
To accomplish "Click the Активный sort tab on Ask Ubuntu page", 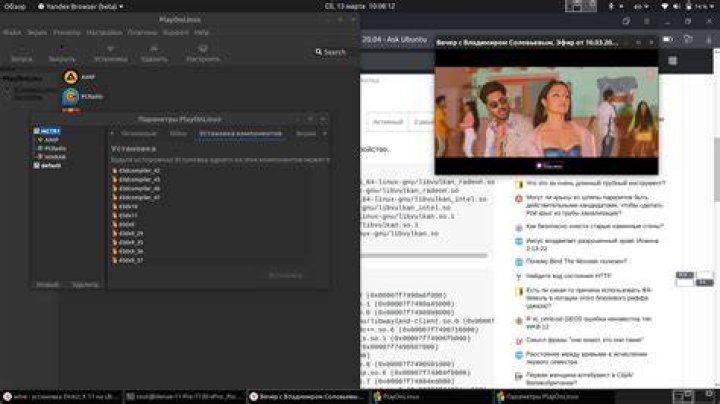I will pyautogui.click(x=388, y=122).
